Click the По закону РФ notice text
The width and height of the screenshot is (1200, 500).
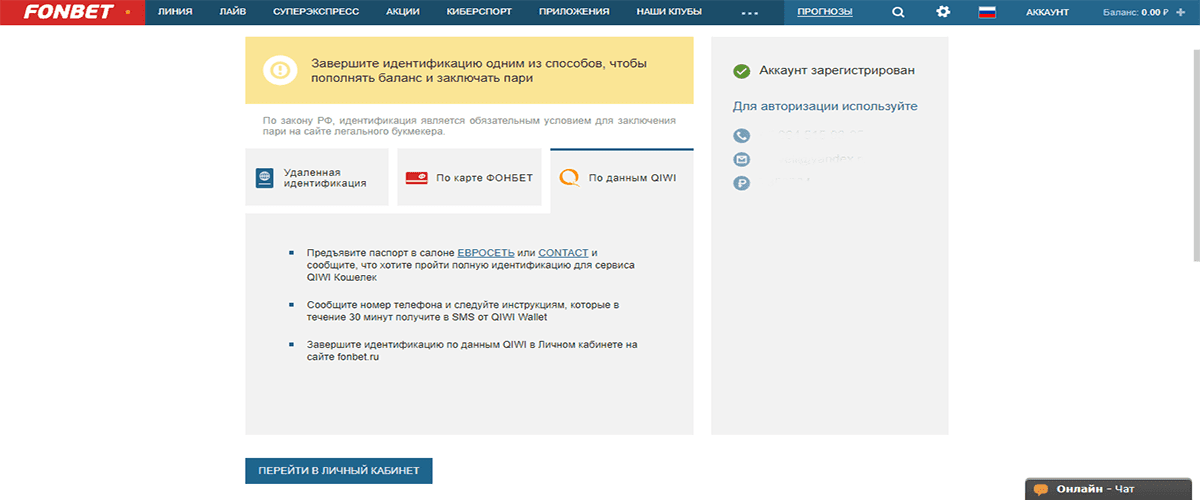click(469, 126)
